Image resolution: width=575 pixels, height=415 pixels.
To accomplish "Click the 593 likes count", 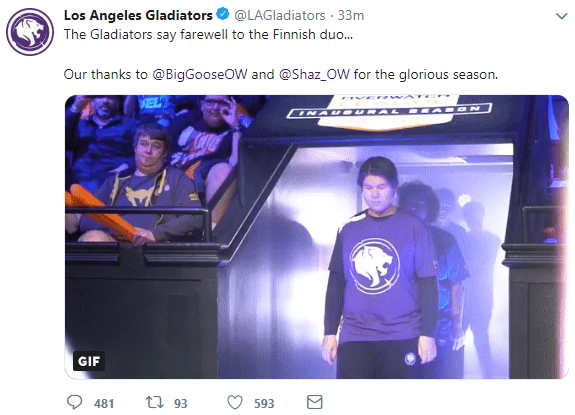I will (264, 404).
